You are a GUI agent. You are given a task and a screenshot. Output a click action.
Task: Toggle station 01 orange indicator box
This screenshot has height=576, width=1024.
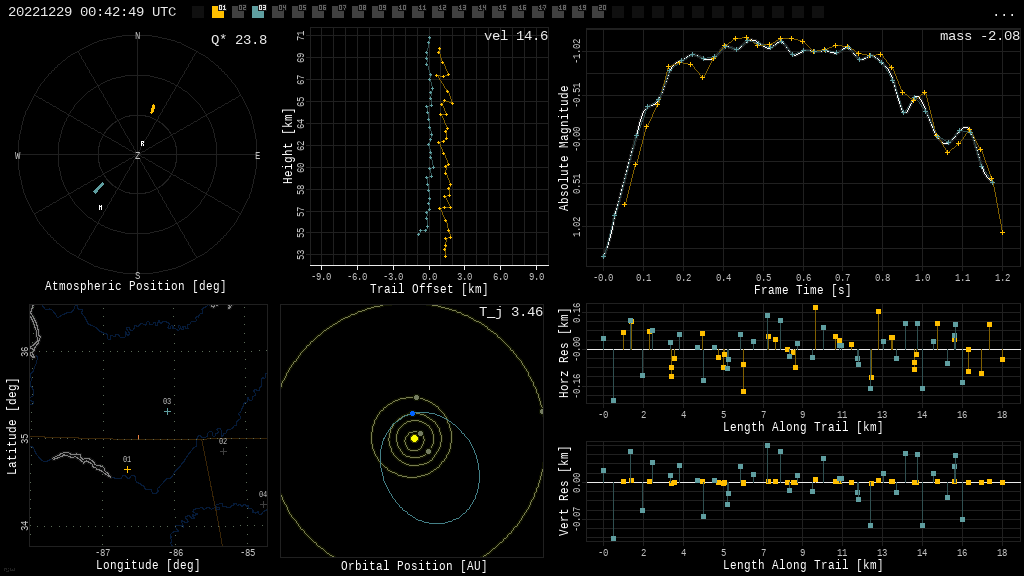pos(218,12)
